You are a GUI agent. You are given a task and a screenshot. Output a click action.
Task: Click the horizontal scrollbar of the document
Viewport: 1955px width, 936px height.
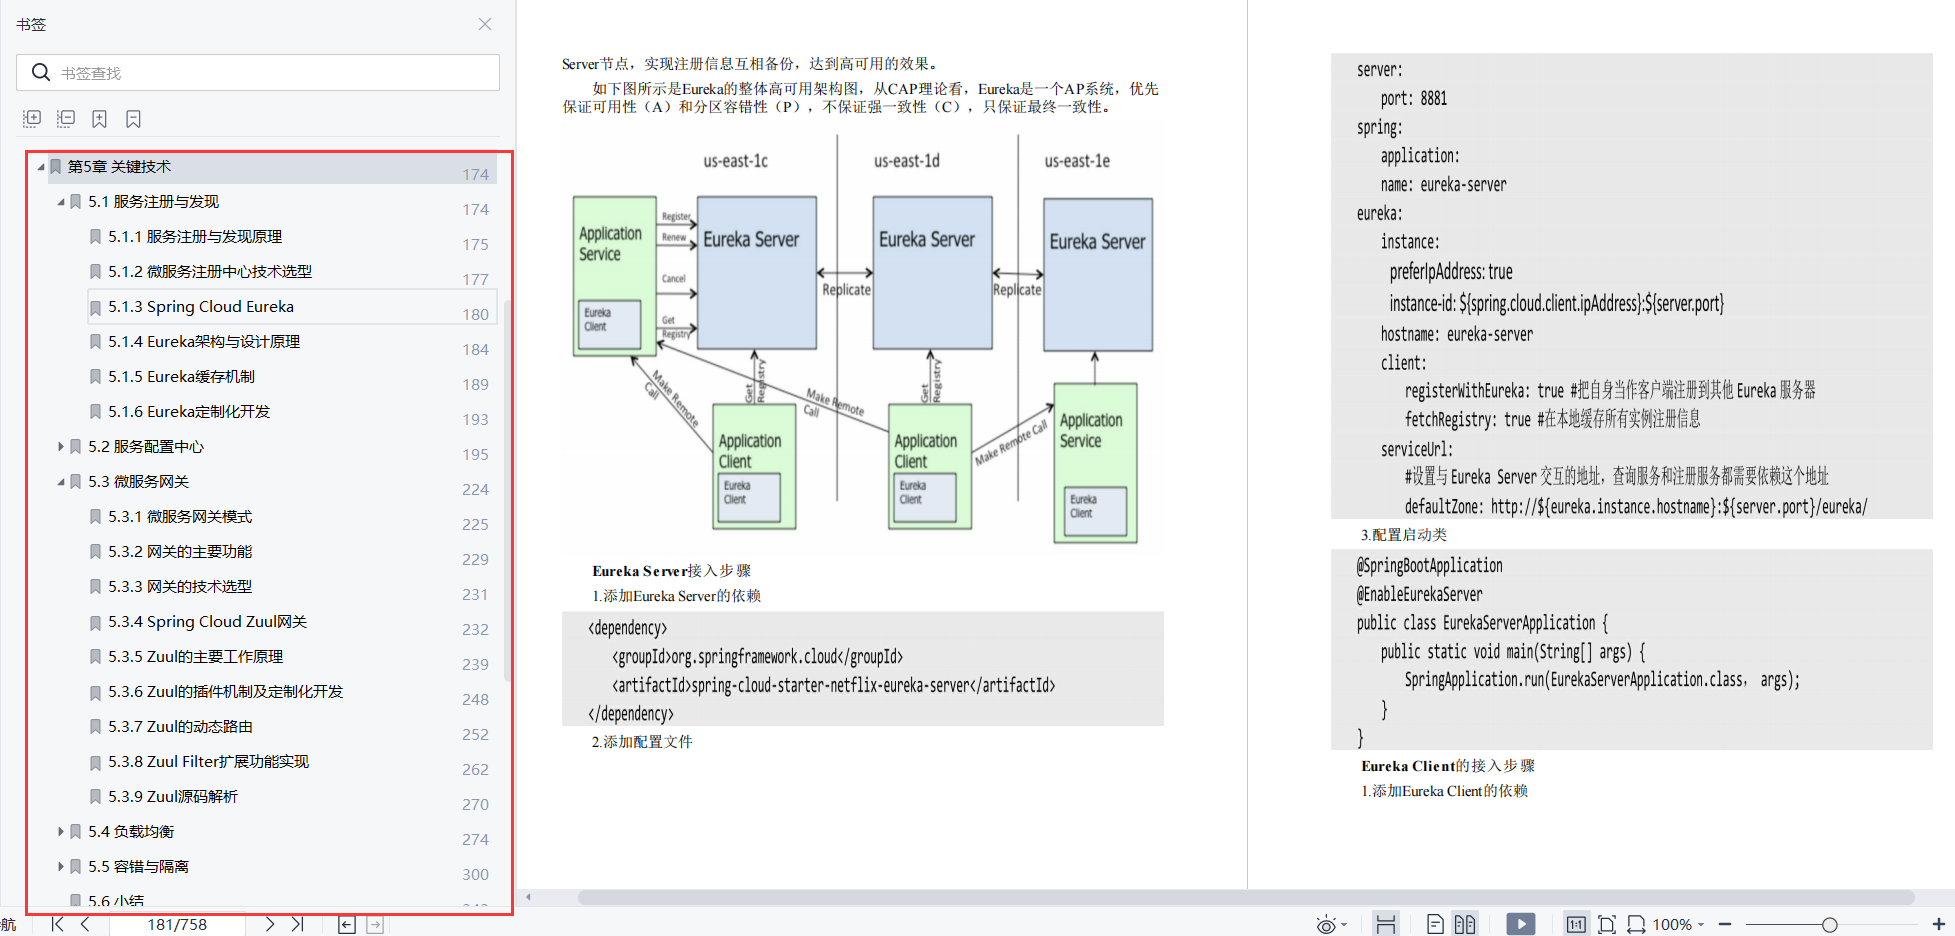[x=1246, y=897]
